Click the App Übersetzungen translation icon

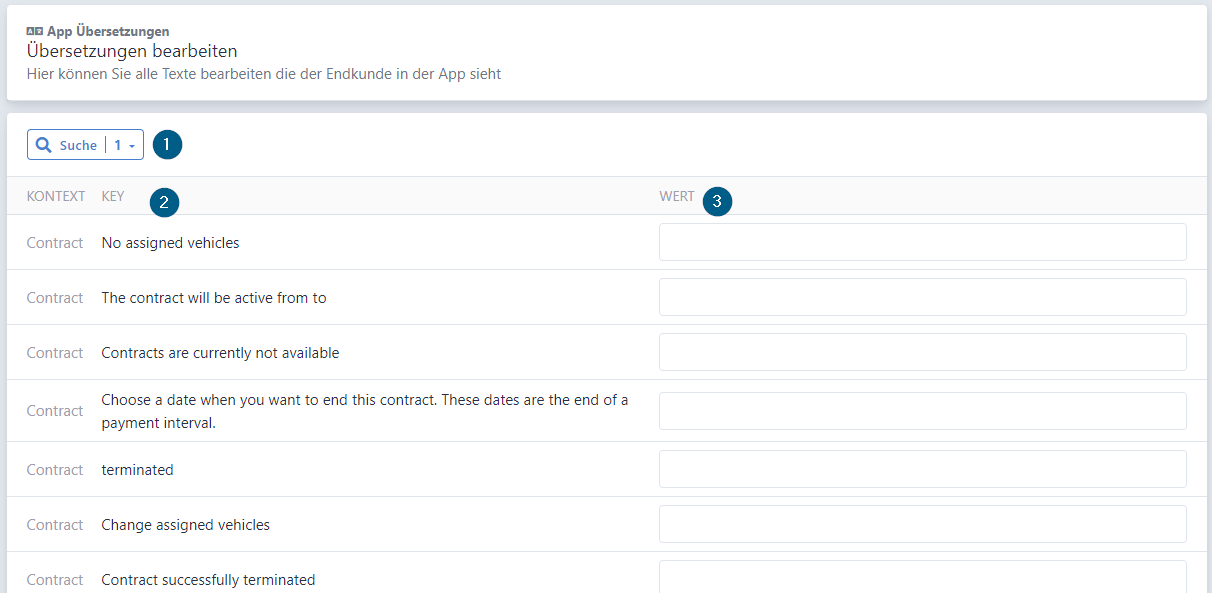[x=35, y=31]
